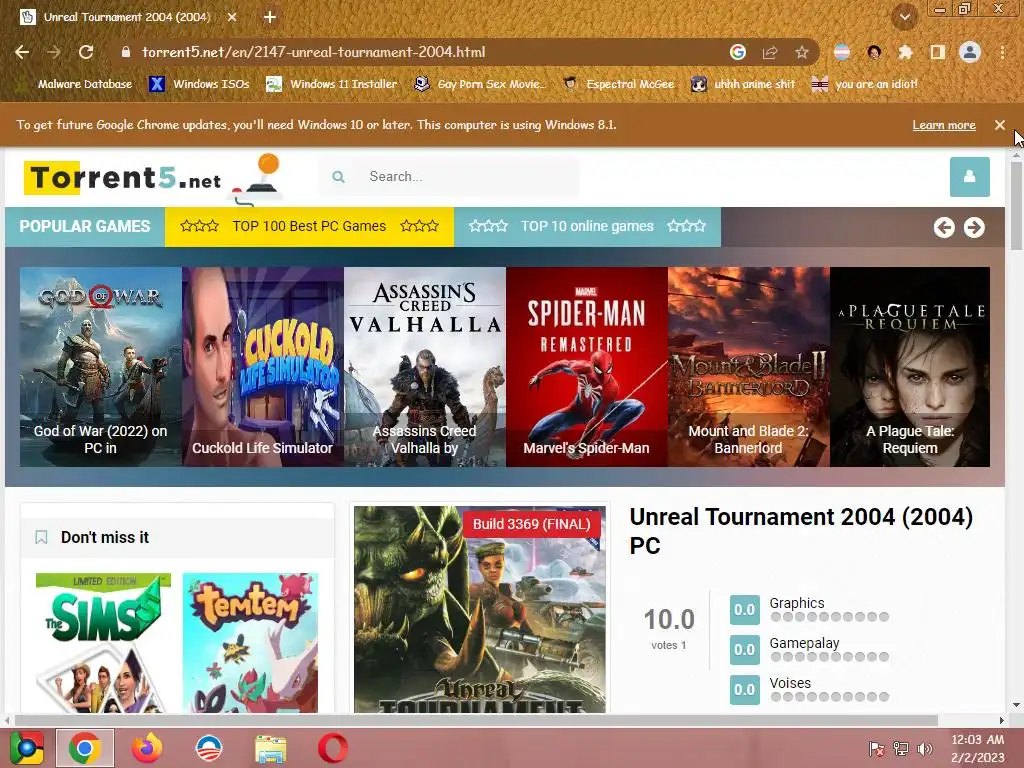Close the Unreal Tournament 2004 tab
Screen dimensions: 1024x768
click(x=232, y=17)
